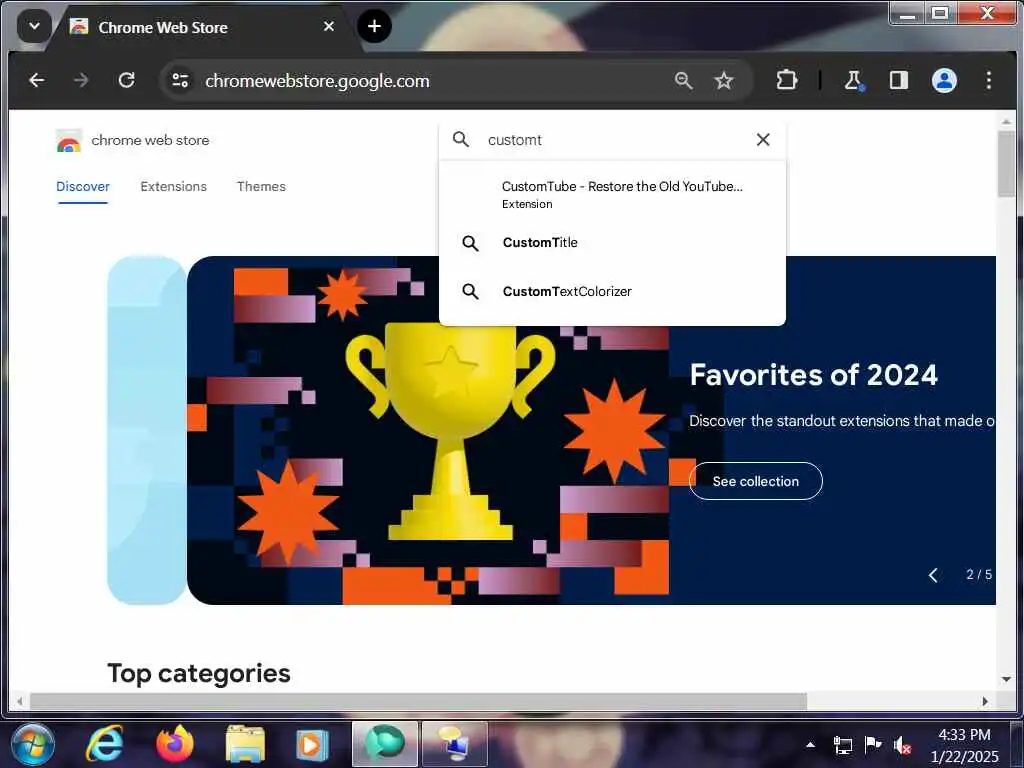Focus the search field containing 'customt'
Image resolution: width=1024 pixels, height=768 pixels.
pos(614,140)
